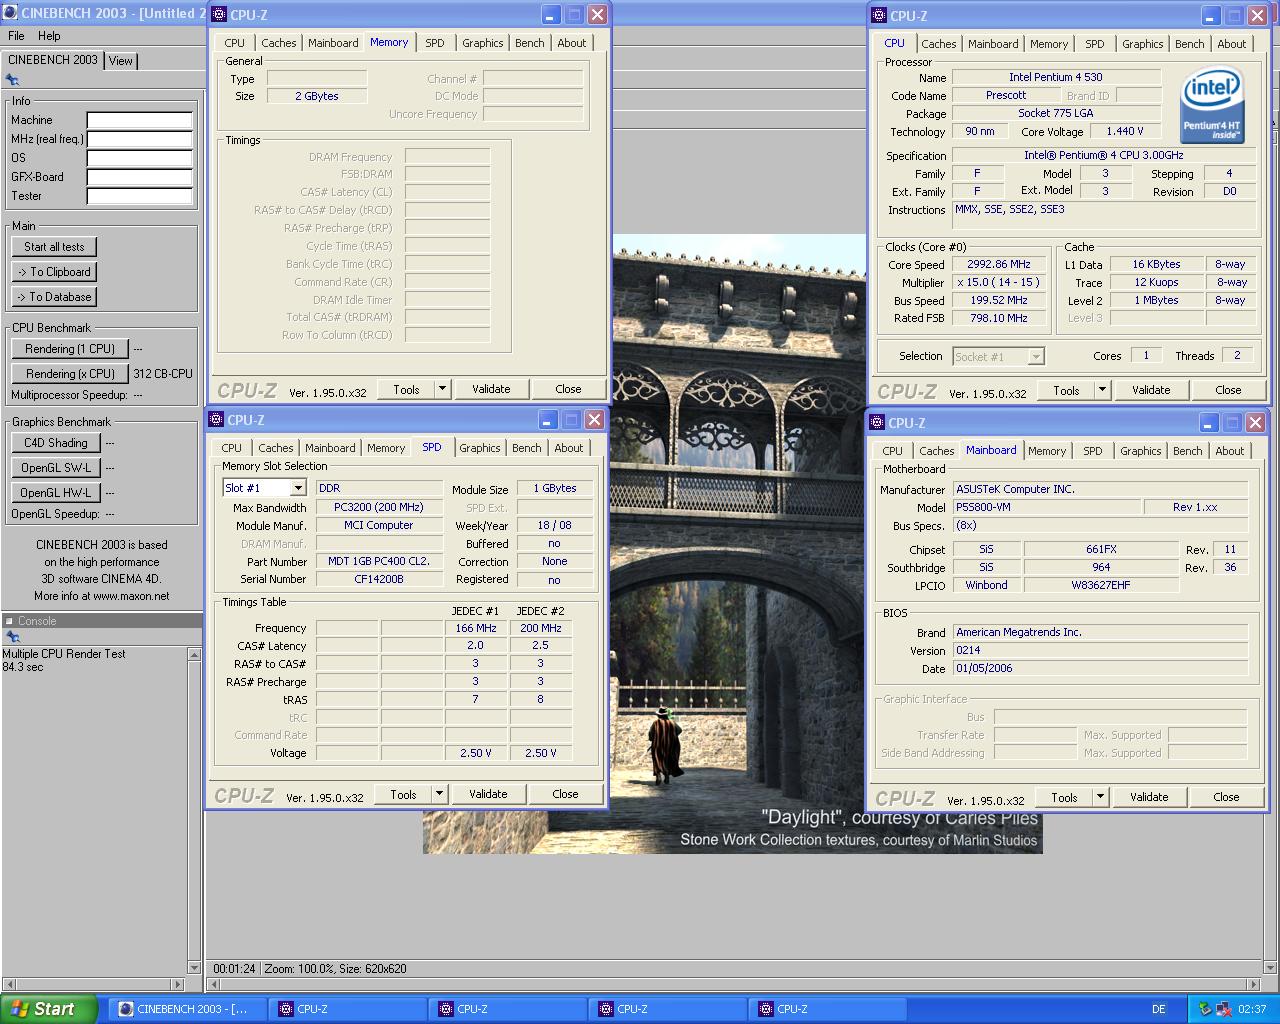Open the Tools dropdown arrow in the Memory window

coord(443,389)
